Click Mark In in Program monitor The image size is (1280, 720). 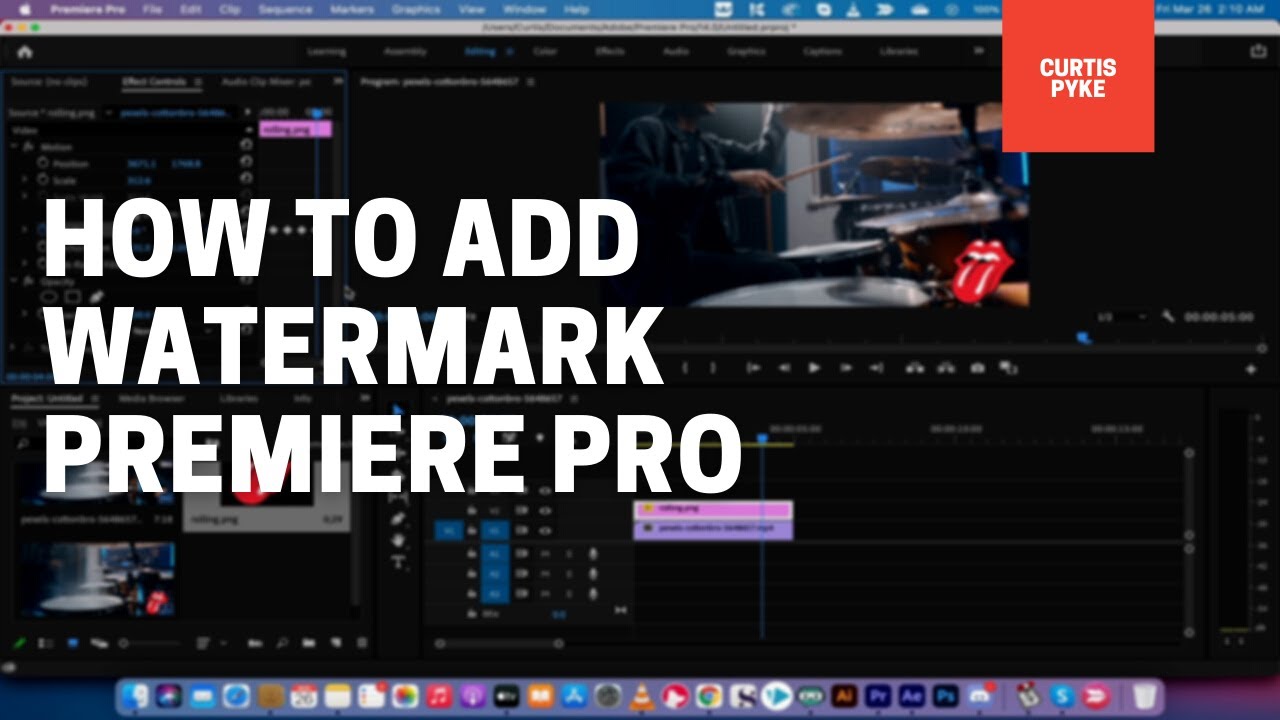(x=685, y=368)
